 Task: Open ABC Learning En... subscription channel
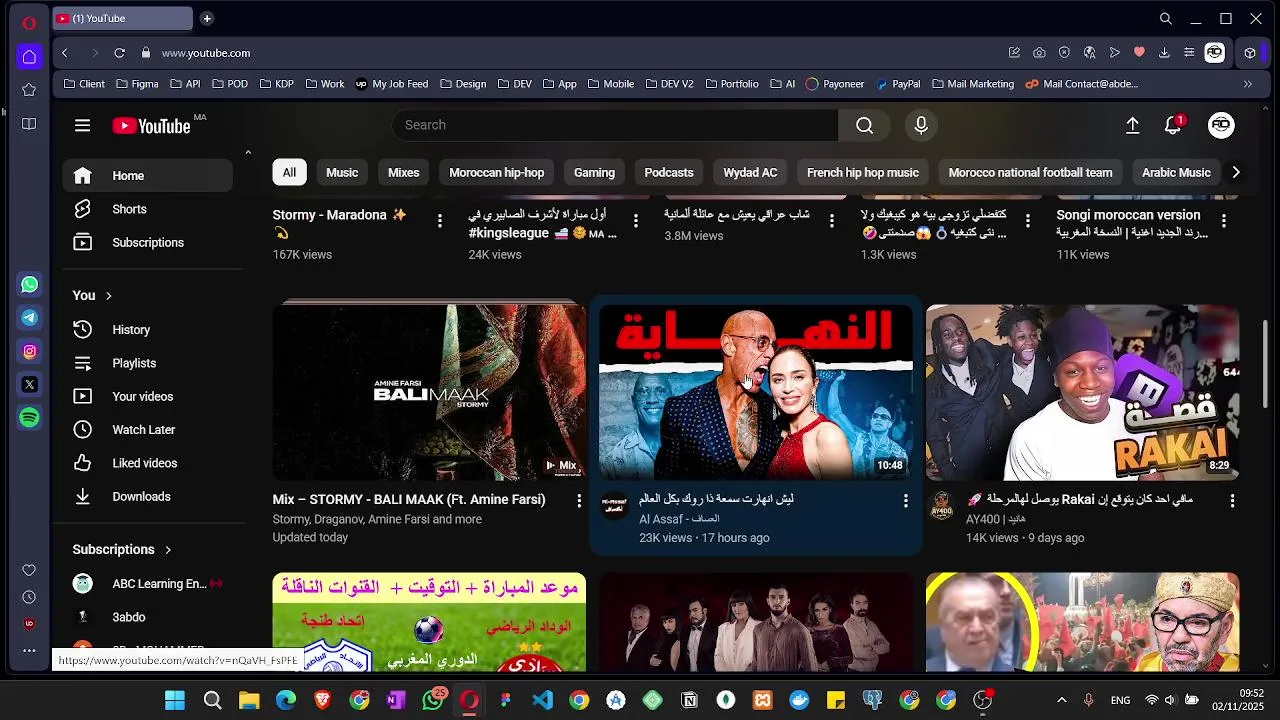coord(148,584)
